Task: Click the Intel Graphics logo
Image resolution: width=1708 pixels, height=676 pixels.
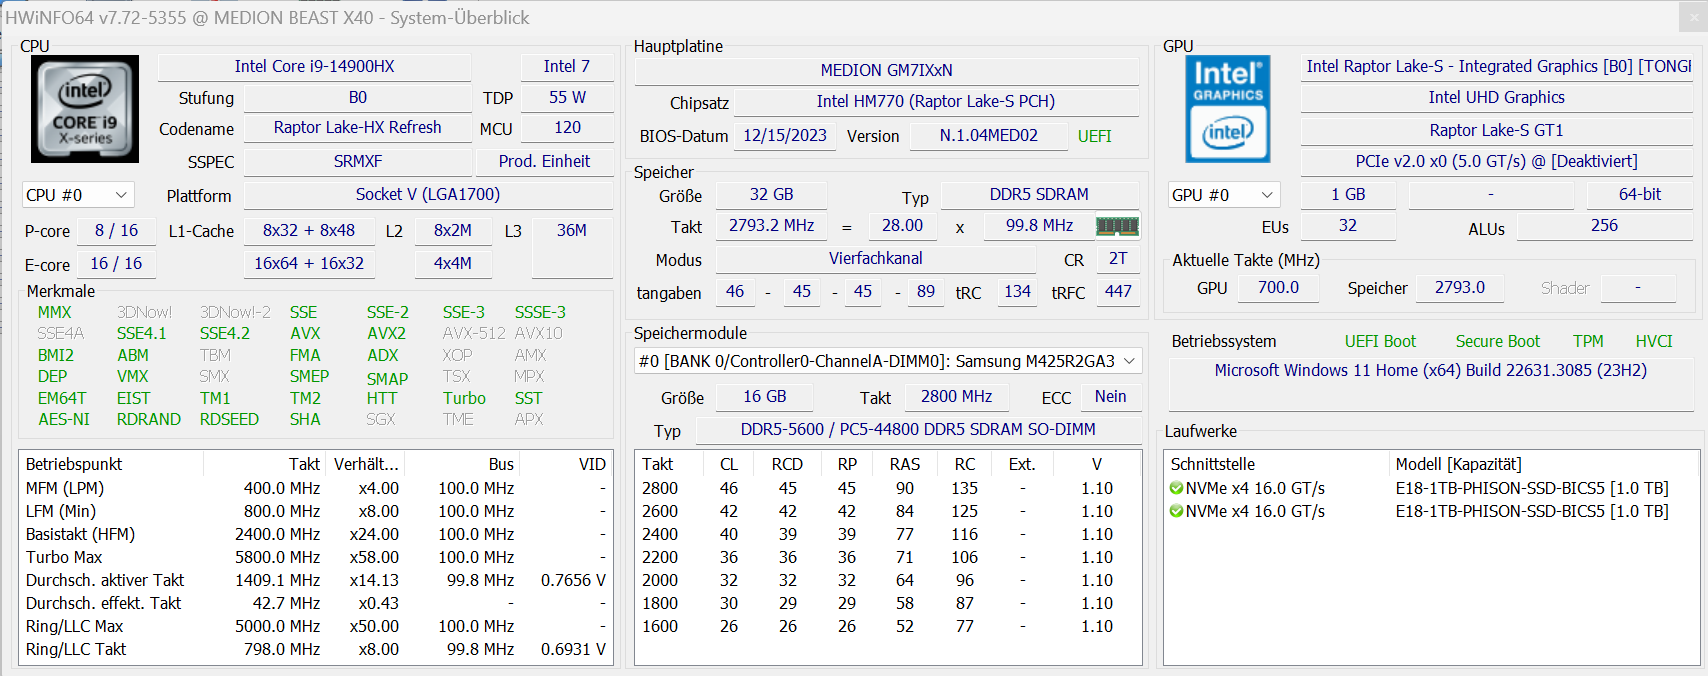Action: click(x=1228, y=109)
